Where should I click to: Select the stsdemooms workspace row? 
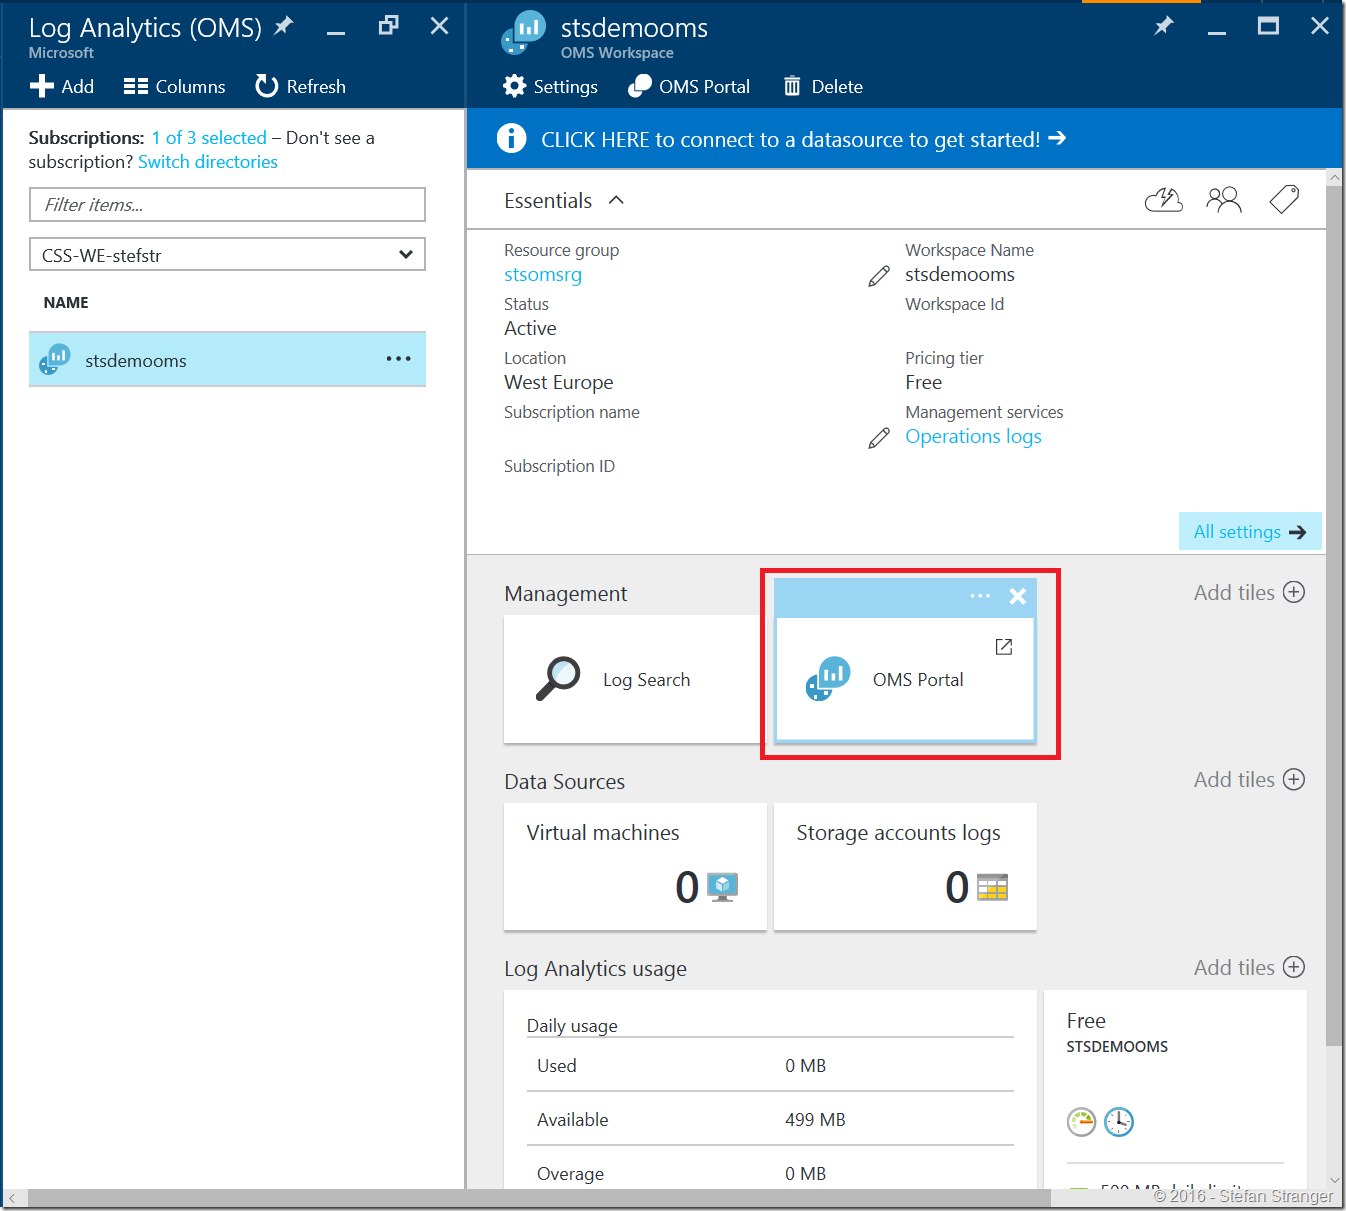pyautogui.click(x=227, y=359)
